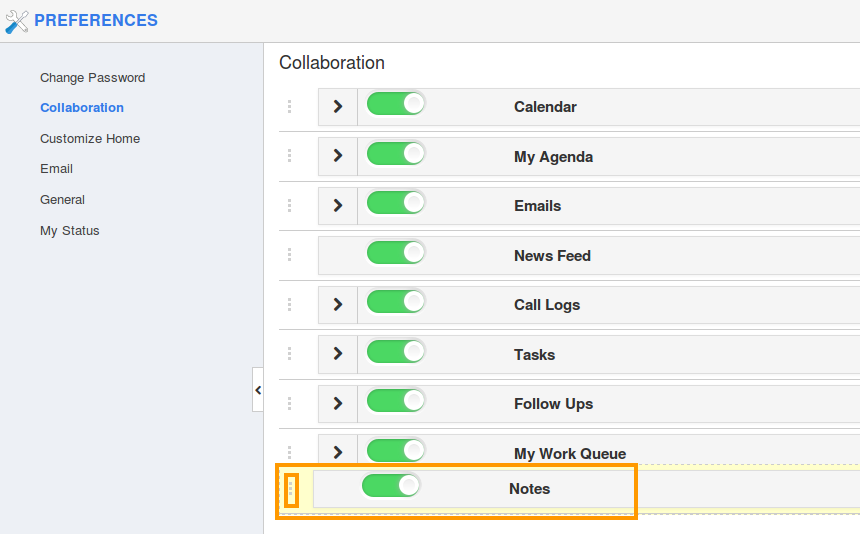Image resolution: width=860 pixels, height=534 pixels.
Task: Click the drag handle beside Follow Ups row
Action: [x=290, y=404]
